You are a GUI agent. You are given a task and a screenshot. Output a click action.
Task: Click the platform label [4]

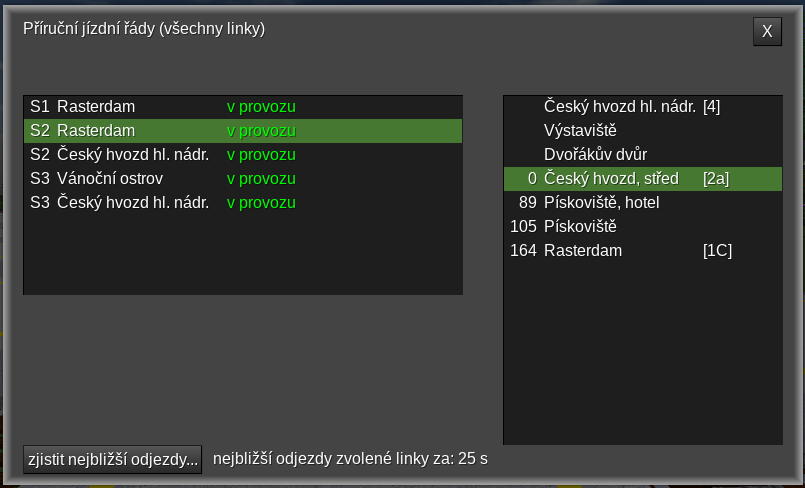[x=711, y=106]
